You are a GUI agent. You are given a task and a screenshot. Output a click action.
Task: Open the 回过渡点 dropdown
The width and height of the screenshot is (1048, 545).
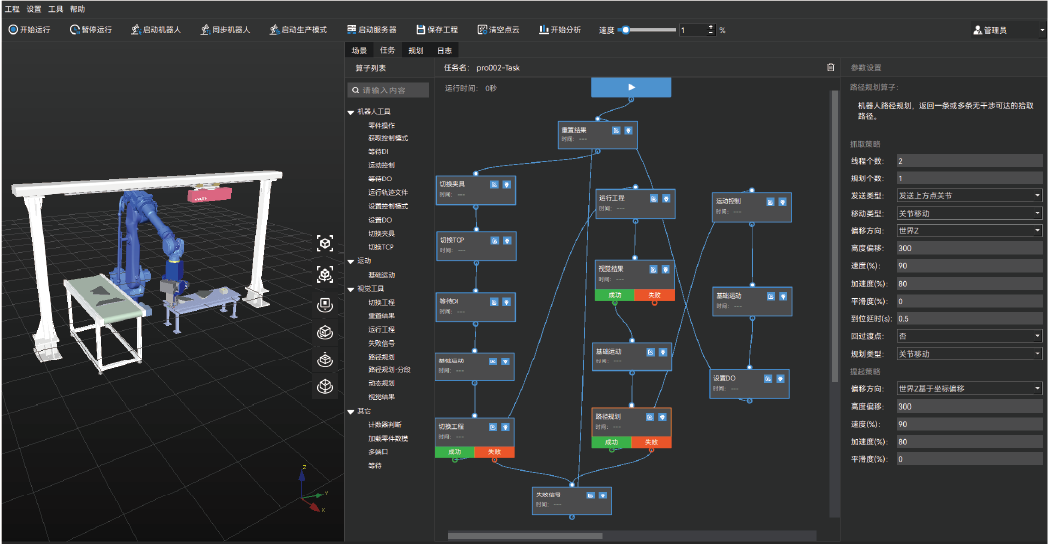click(969, 336)
